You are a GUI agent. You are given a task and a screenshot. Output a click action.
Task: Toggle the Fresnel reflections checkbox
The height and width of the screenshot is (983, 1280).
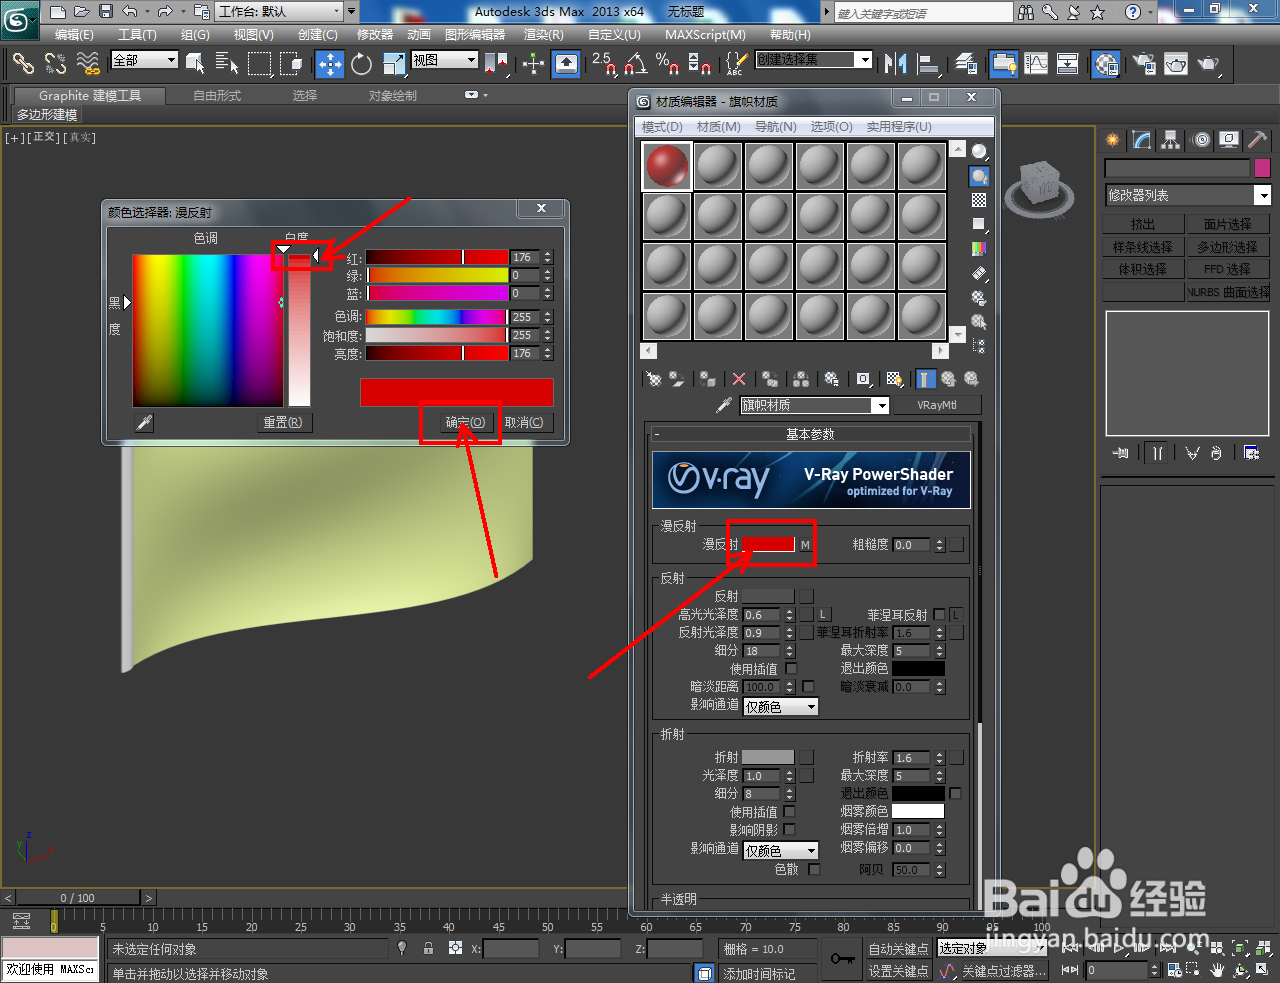pos(939,615)
